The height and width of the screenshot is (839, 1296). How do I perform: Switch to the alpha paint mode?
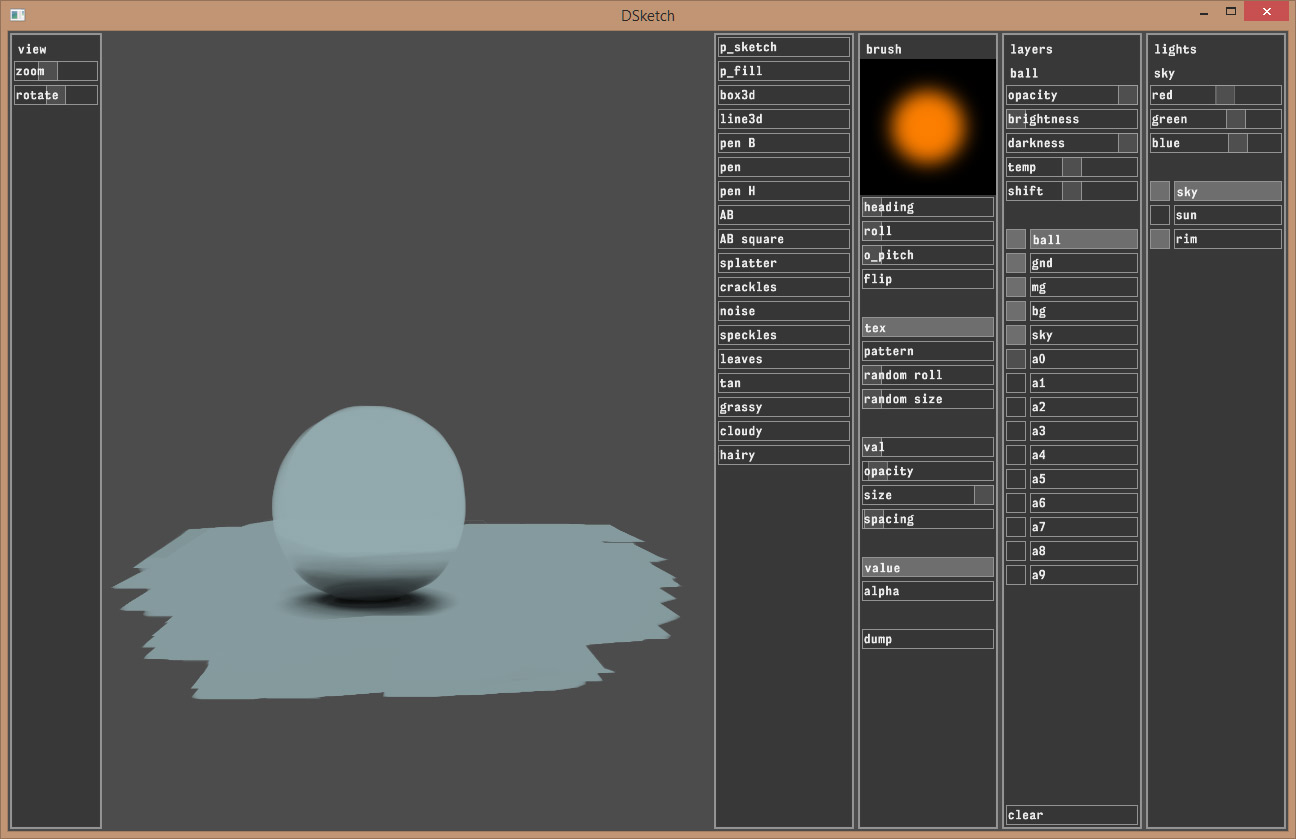tap(927, 591)
